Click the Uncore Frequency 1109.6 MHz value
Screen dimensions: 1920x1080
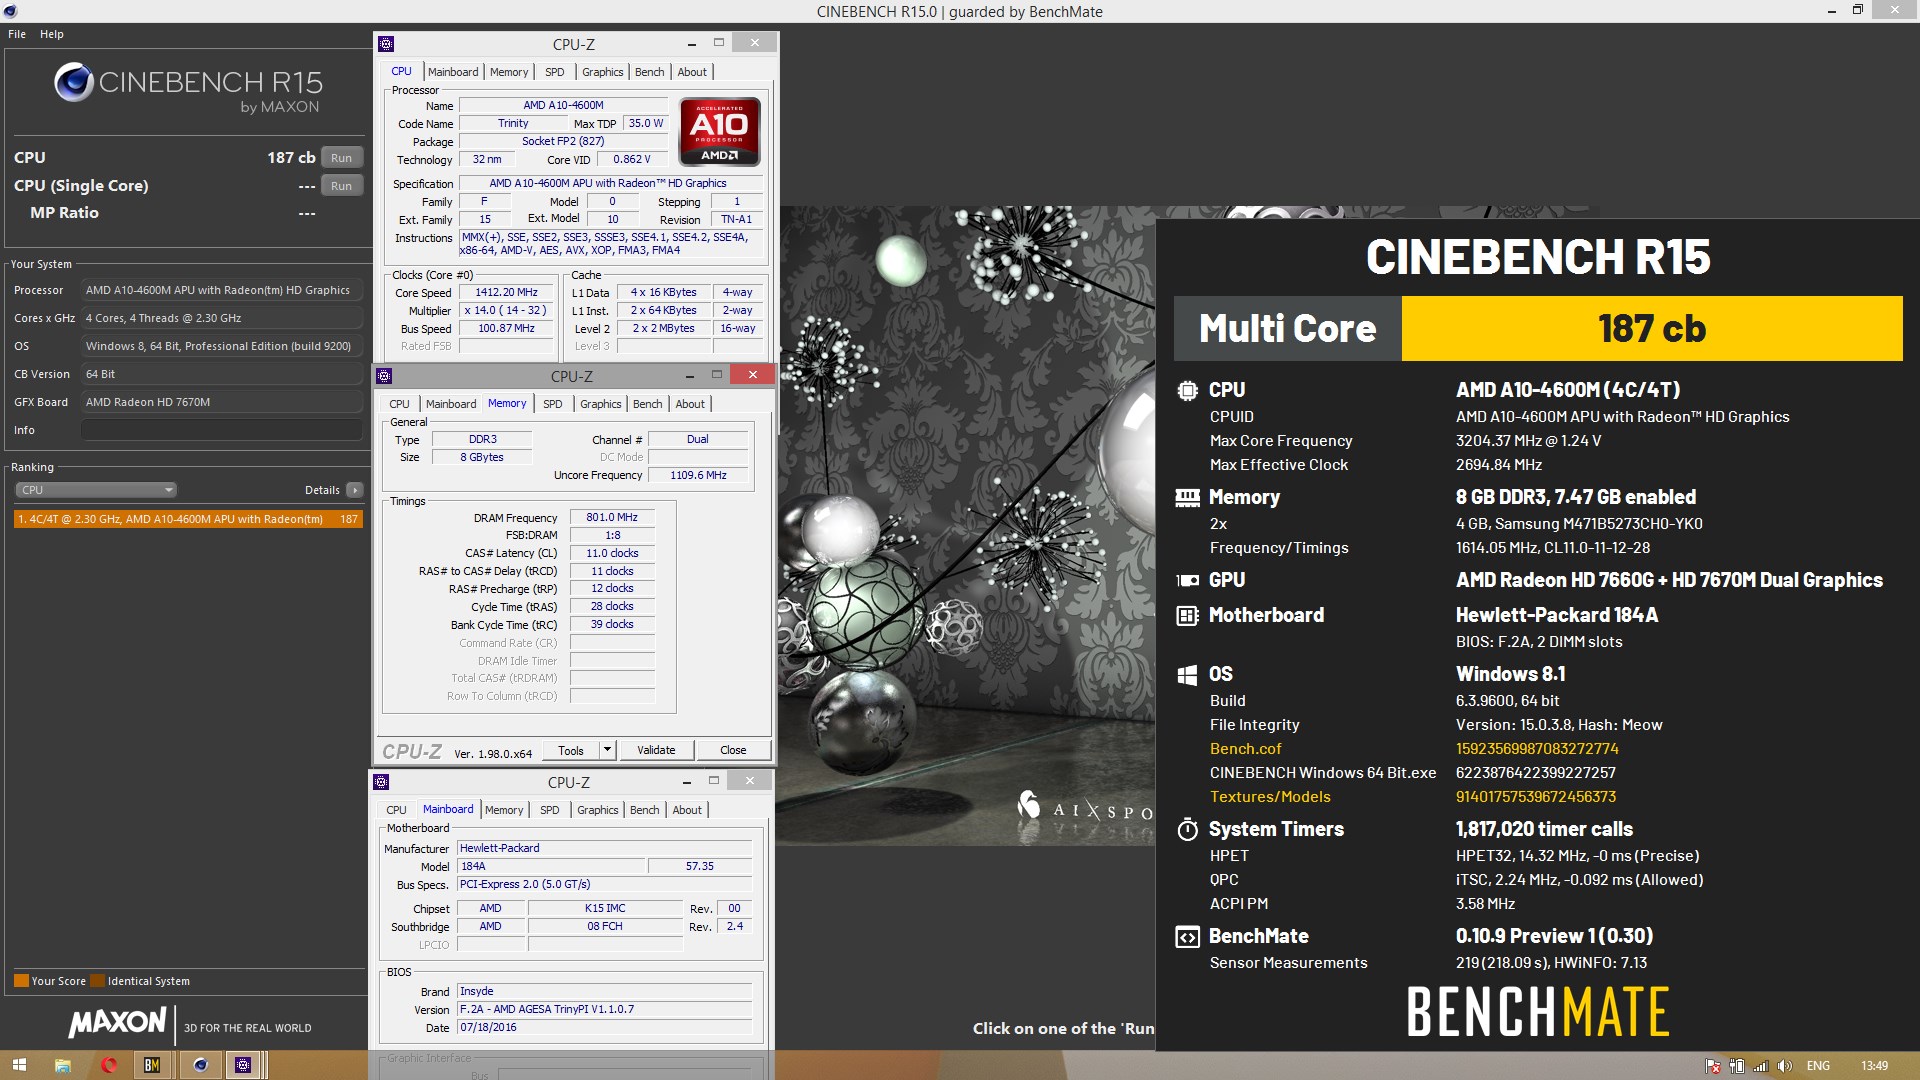[698, 475]
